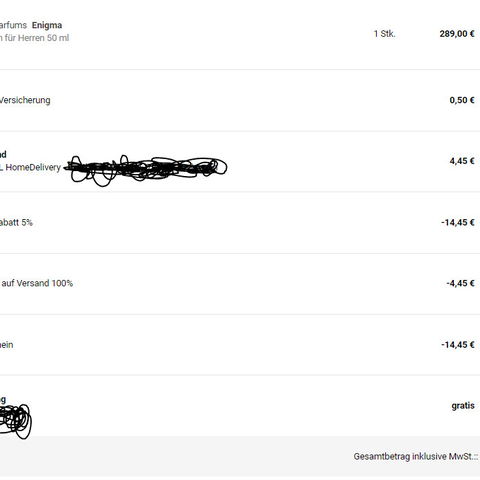This screenshot has width=480, height=480.
Task: Click the 0,50 € insurance price
Action: point(462,100)
